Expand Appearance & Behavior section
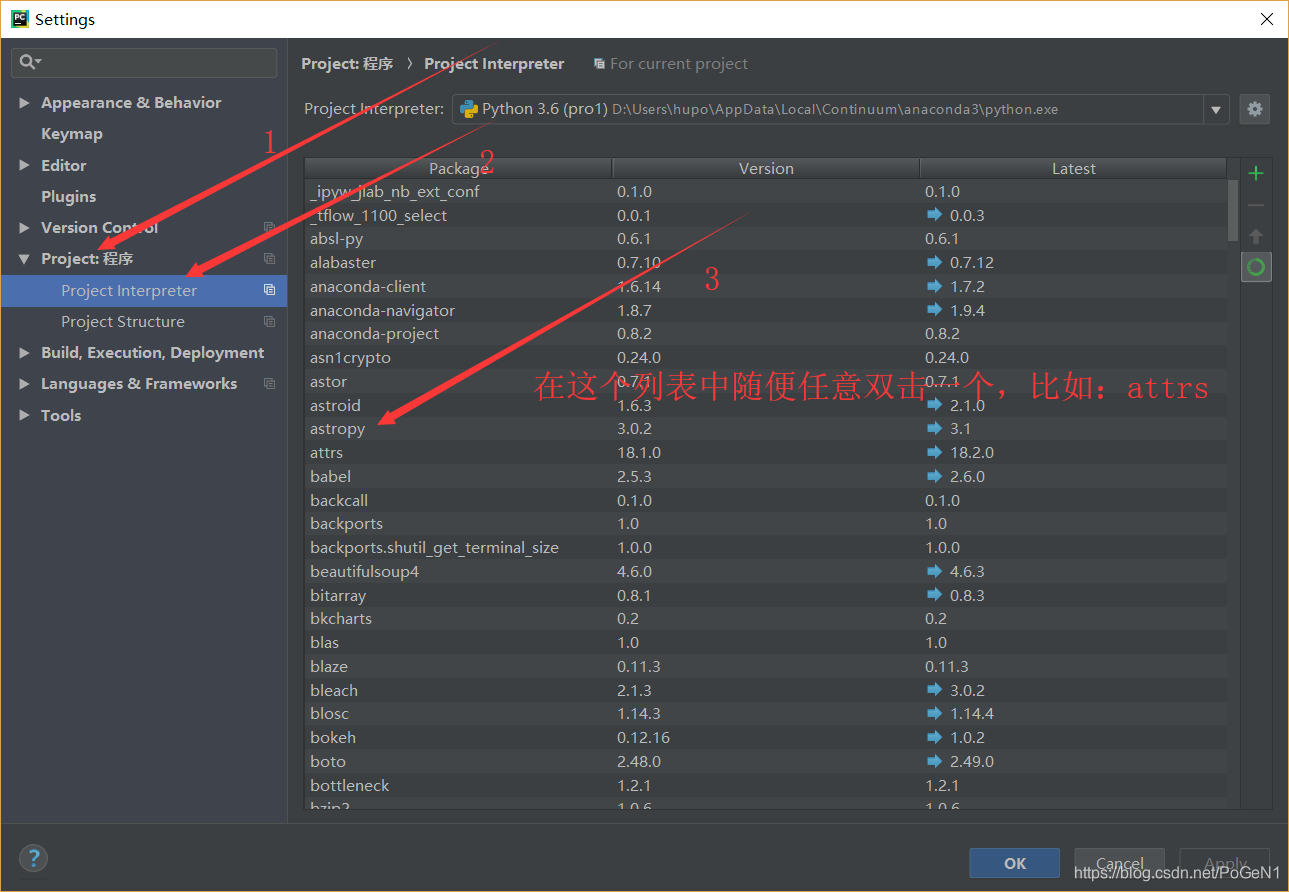This screenshot has width=1289, height=892. [x=24, y=103]
